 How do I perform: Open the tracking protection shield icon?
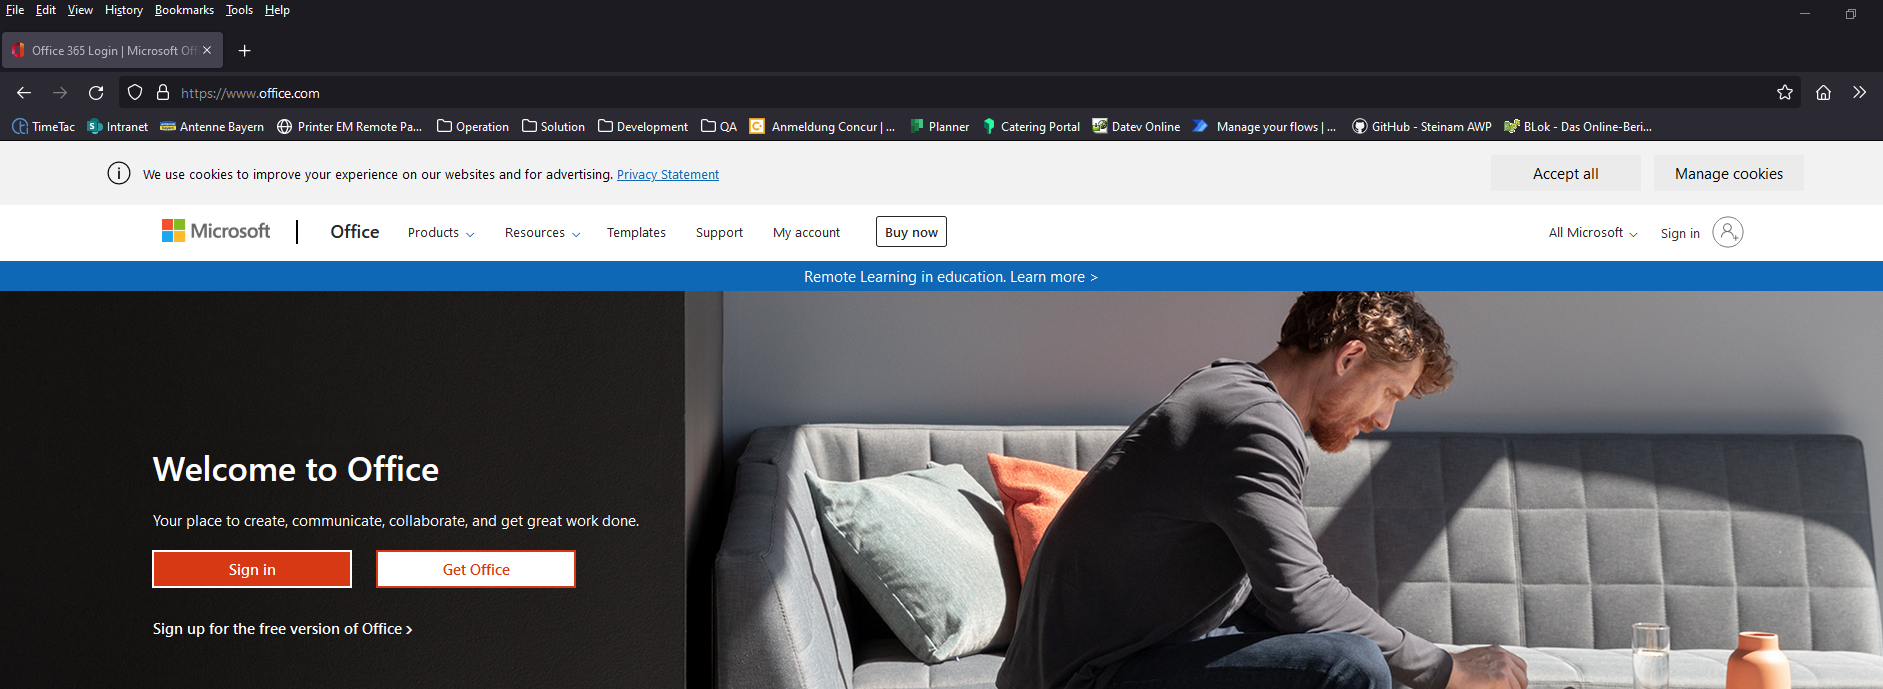(x=135, y=93)
